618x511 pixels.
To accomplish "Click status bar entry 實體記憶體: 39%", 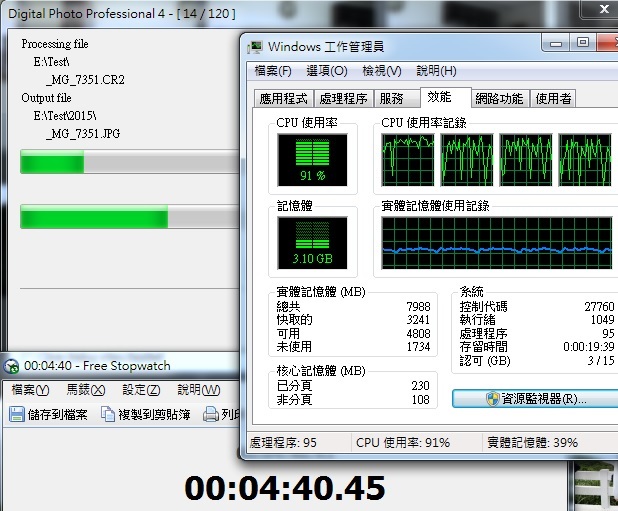I will point(532,443).
